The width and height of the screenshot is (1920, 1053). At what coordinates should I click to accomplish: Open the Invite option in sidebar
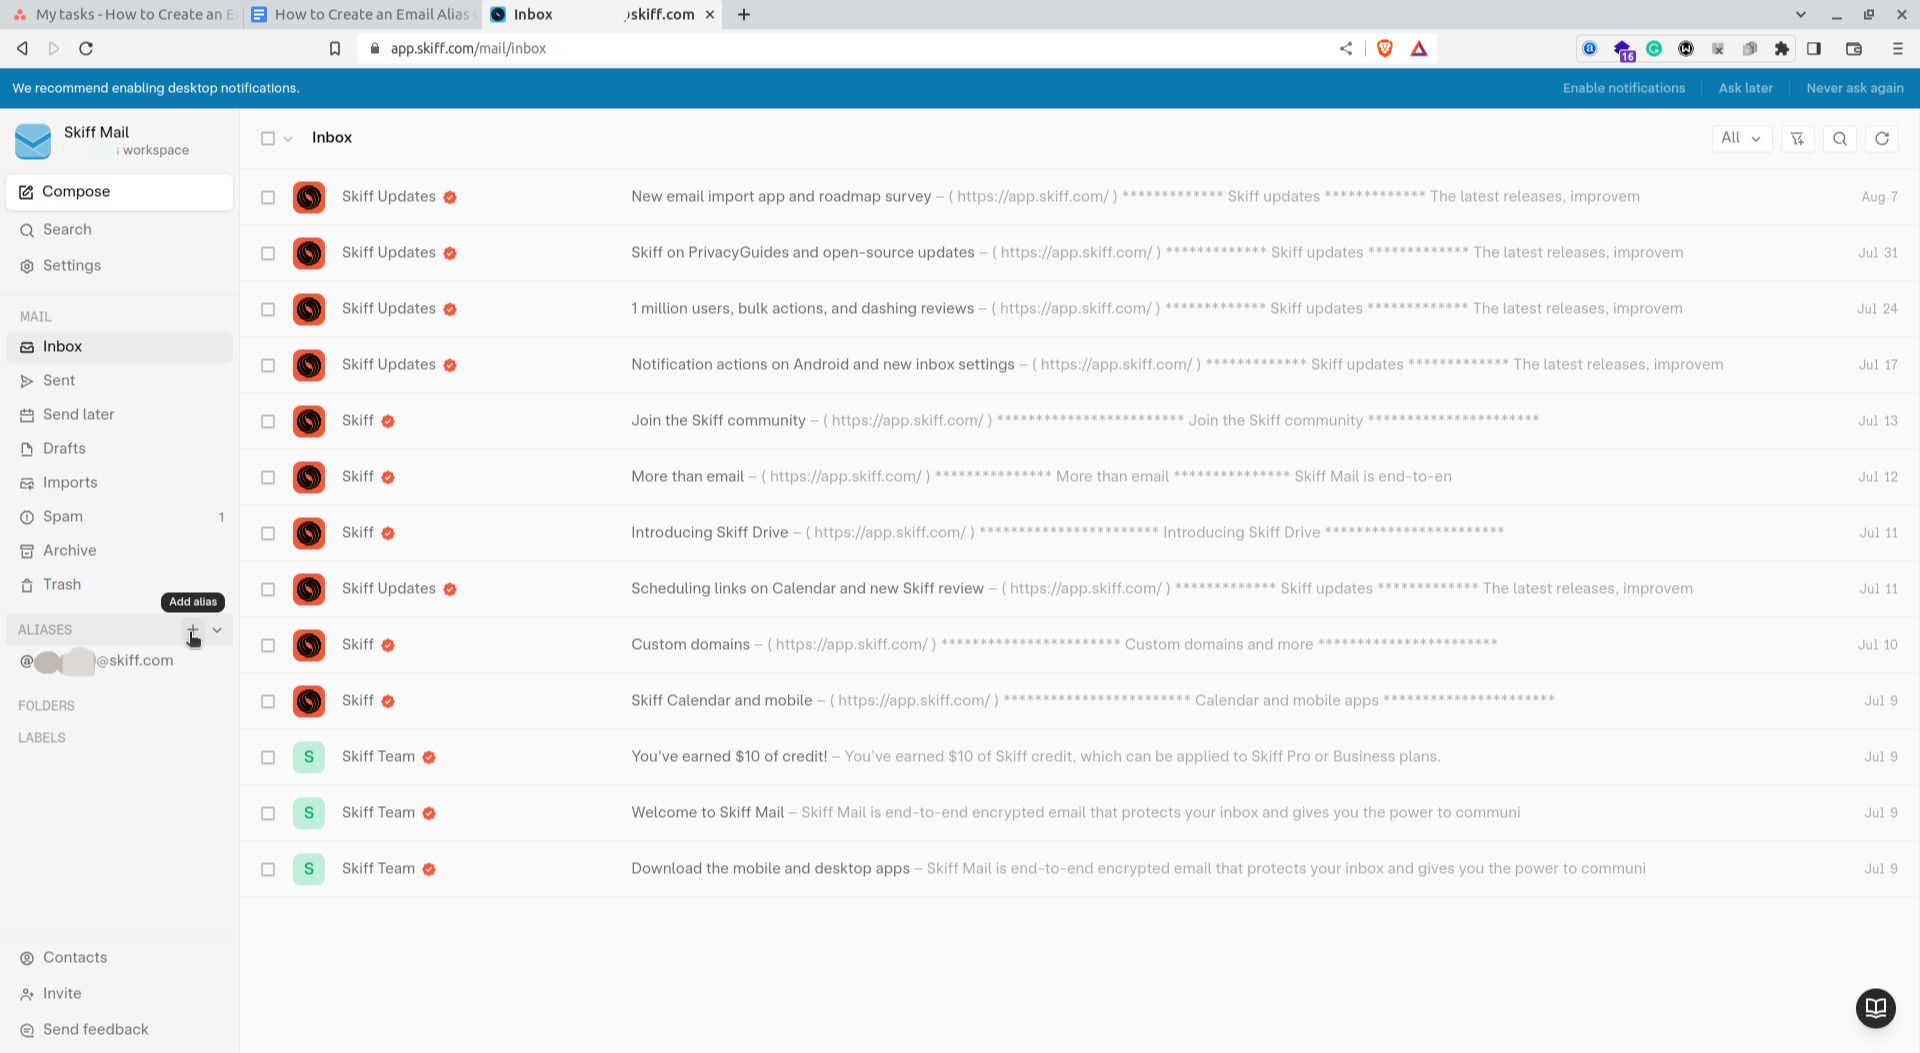click(x=62, y=993)
